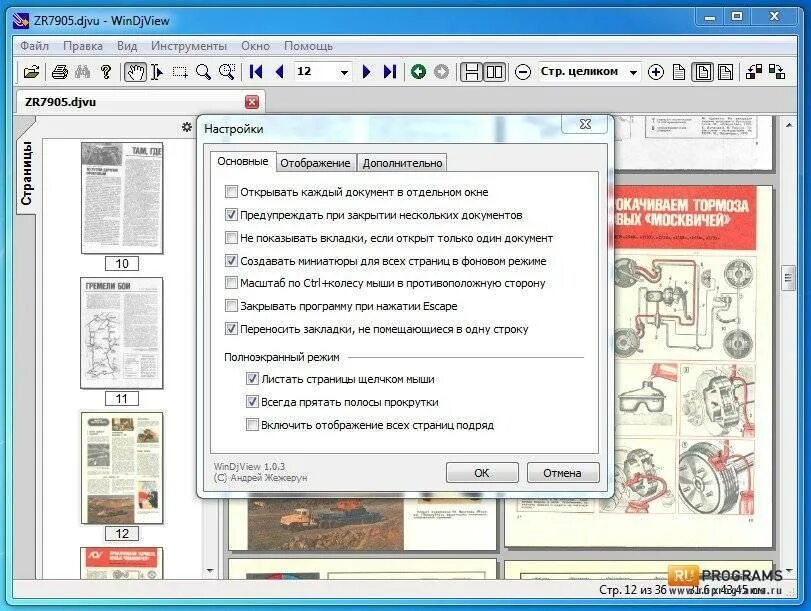
Task: Click document vertical scrollbar thumb
Action: [788, 278]
